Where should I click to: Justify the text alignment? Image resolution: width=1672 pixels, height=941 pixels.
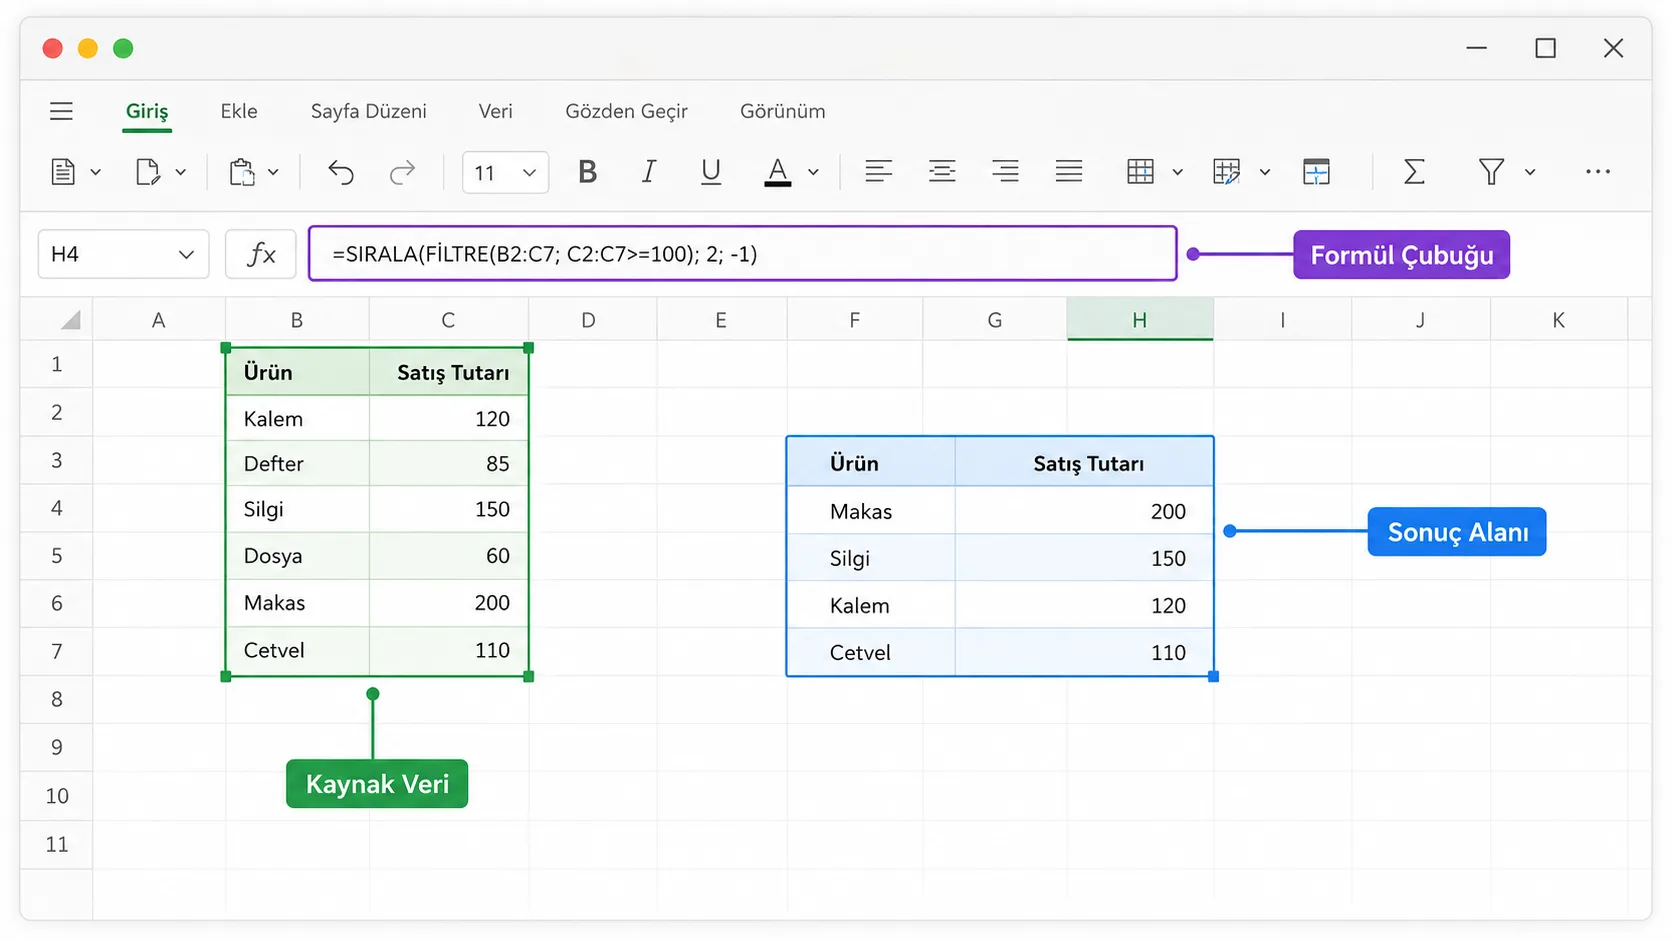coord(1069,171)
